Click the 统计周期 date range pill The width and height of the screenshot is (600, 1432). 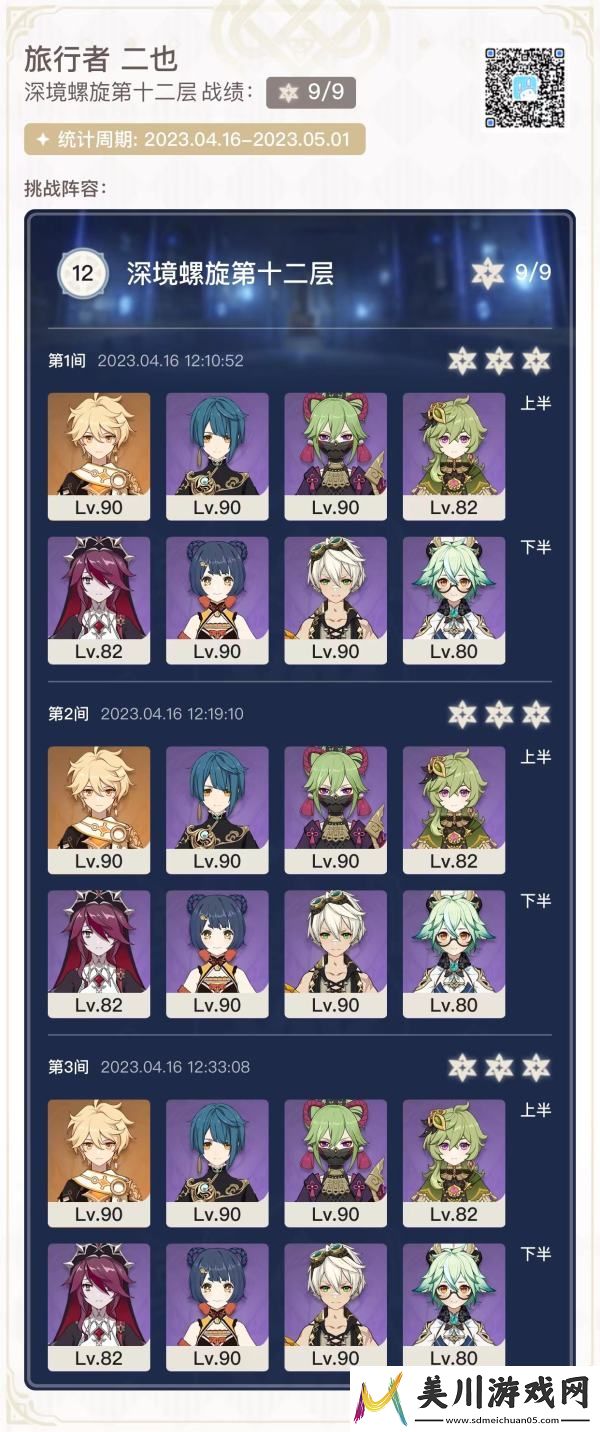tap(195, 140)
